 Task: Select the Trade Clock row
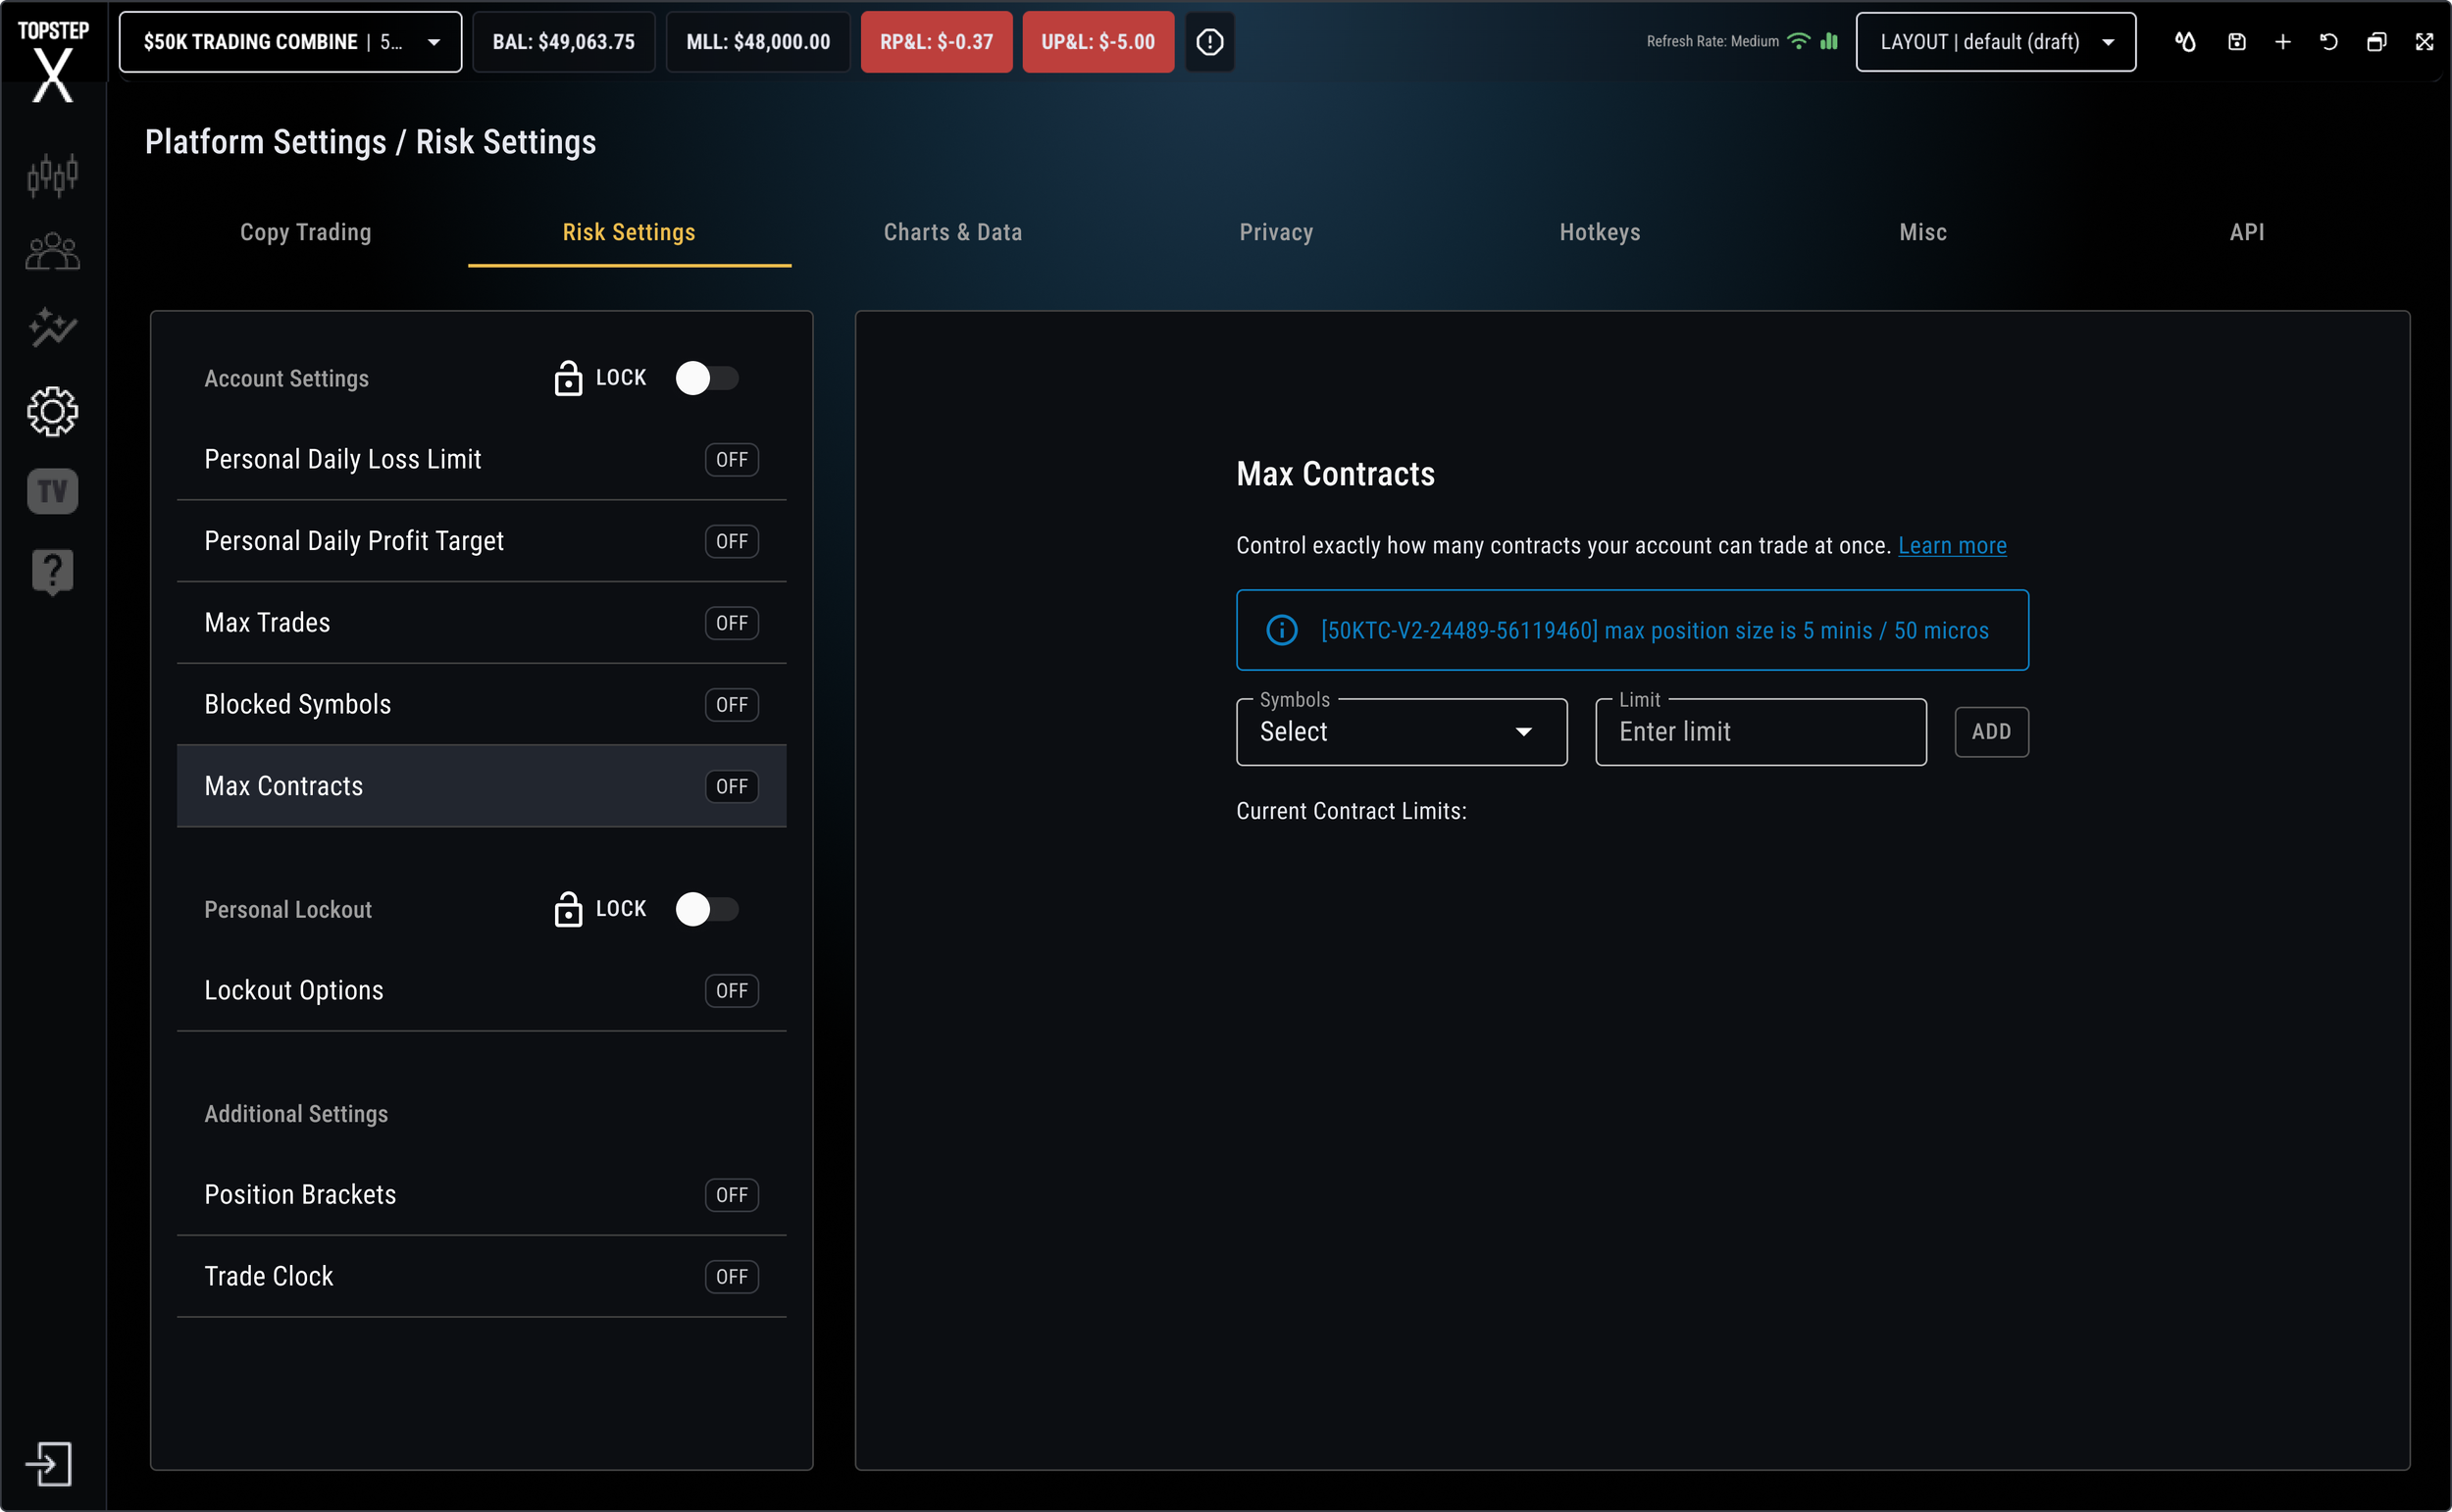point(482,1277)
